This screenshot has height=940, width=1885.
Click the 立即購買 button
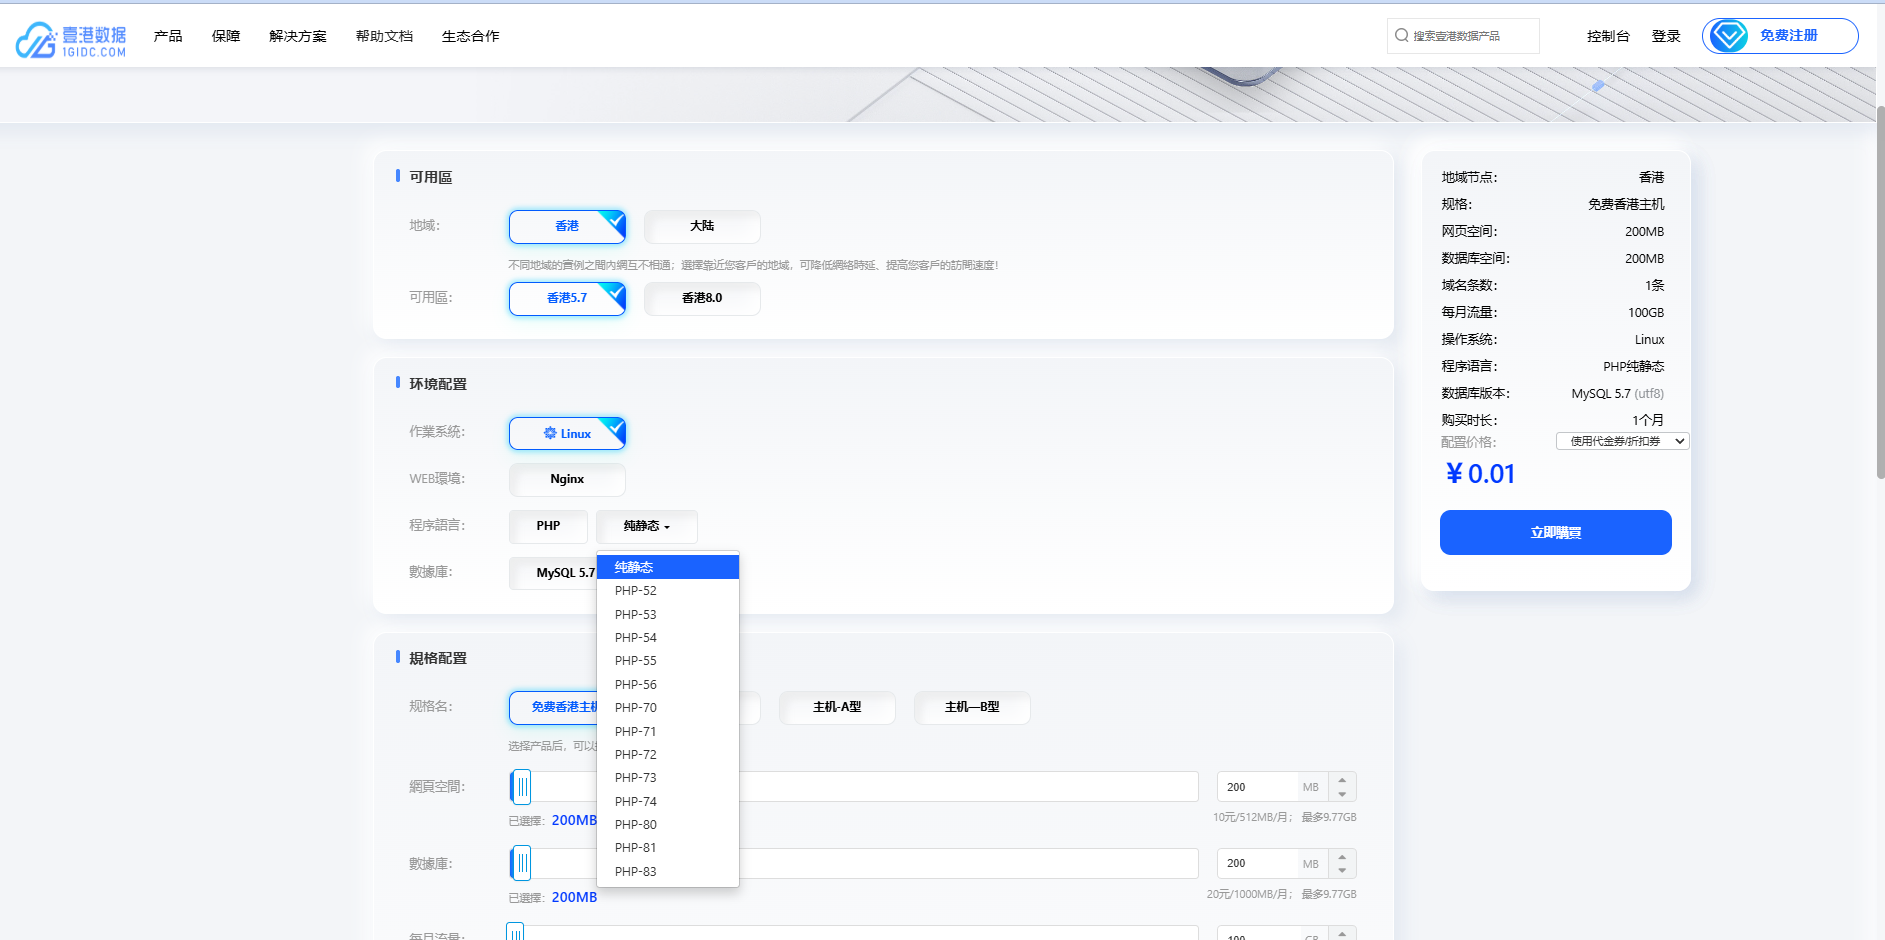[x=1556, y=533]
